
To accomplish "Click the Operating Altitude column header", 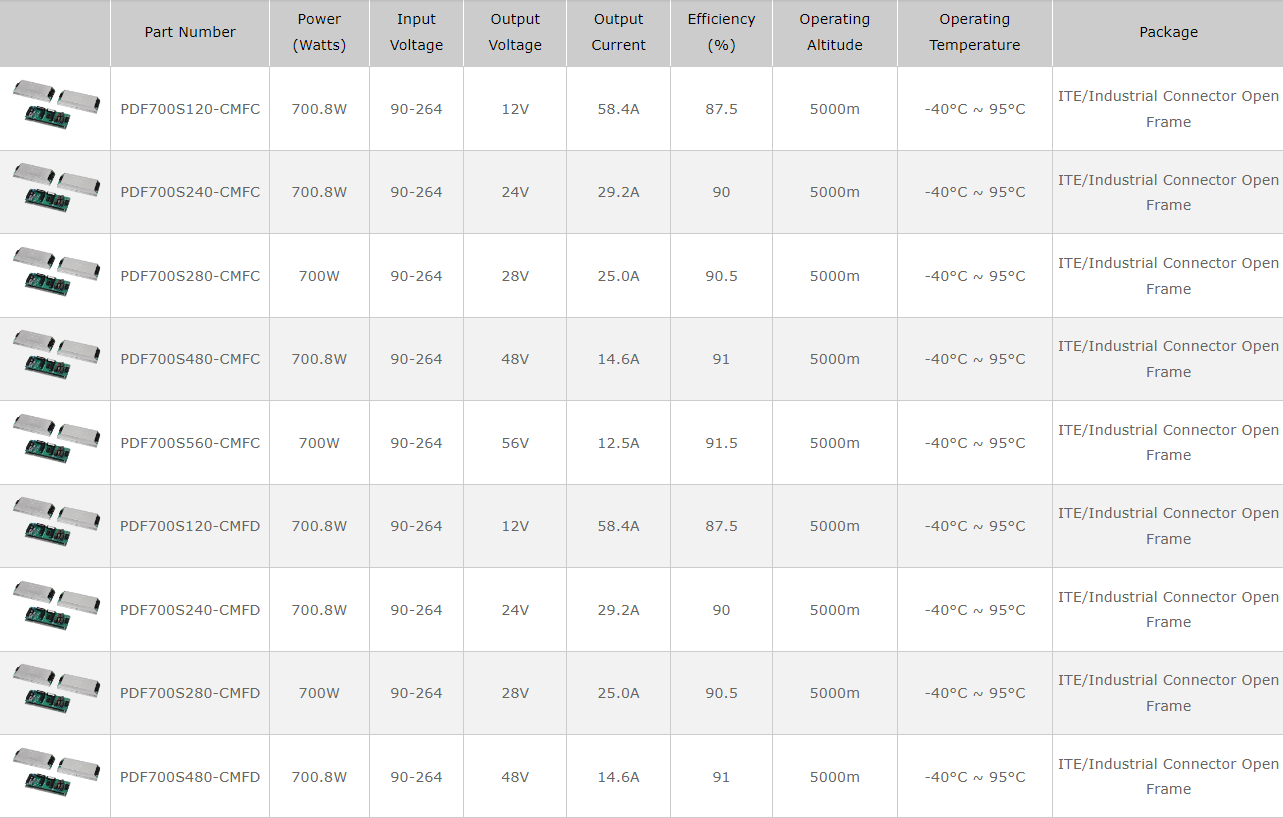I will click(x=835, y=33).
